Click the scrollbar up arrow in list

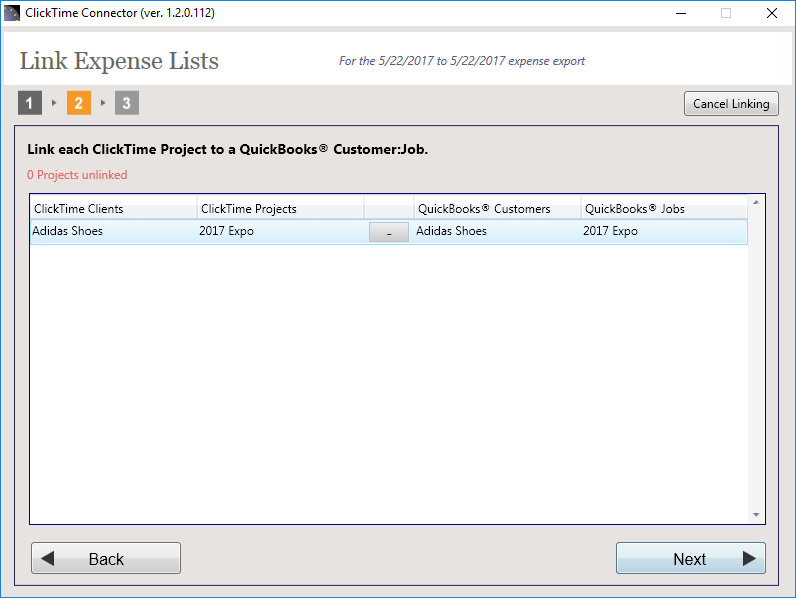coord(756,202)
